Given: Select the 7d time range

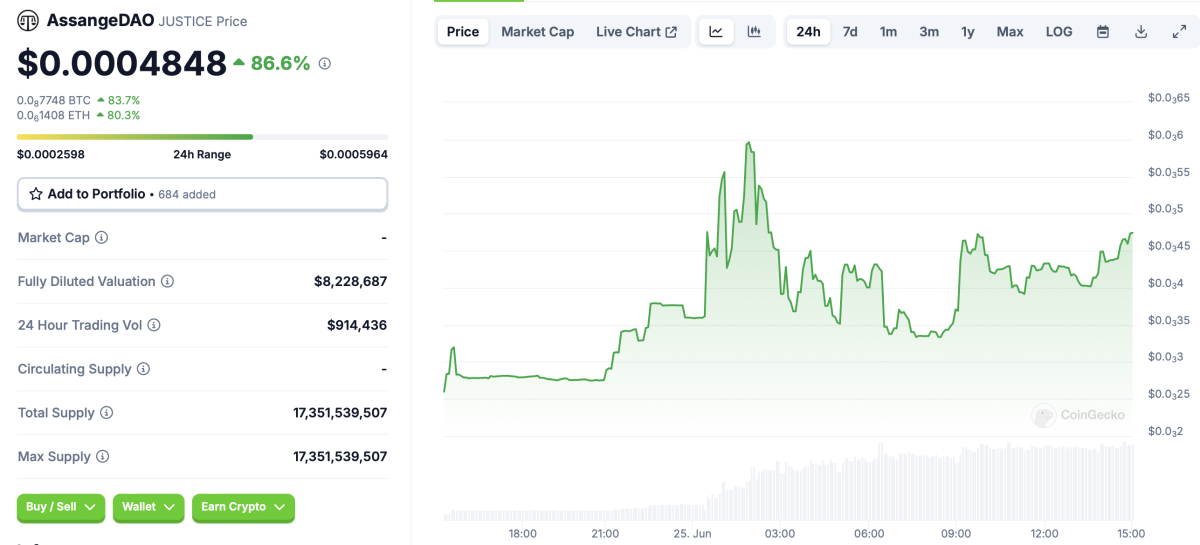Looking at the screenshot, I should 850,32.
